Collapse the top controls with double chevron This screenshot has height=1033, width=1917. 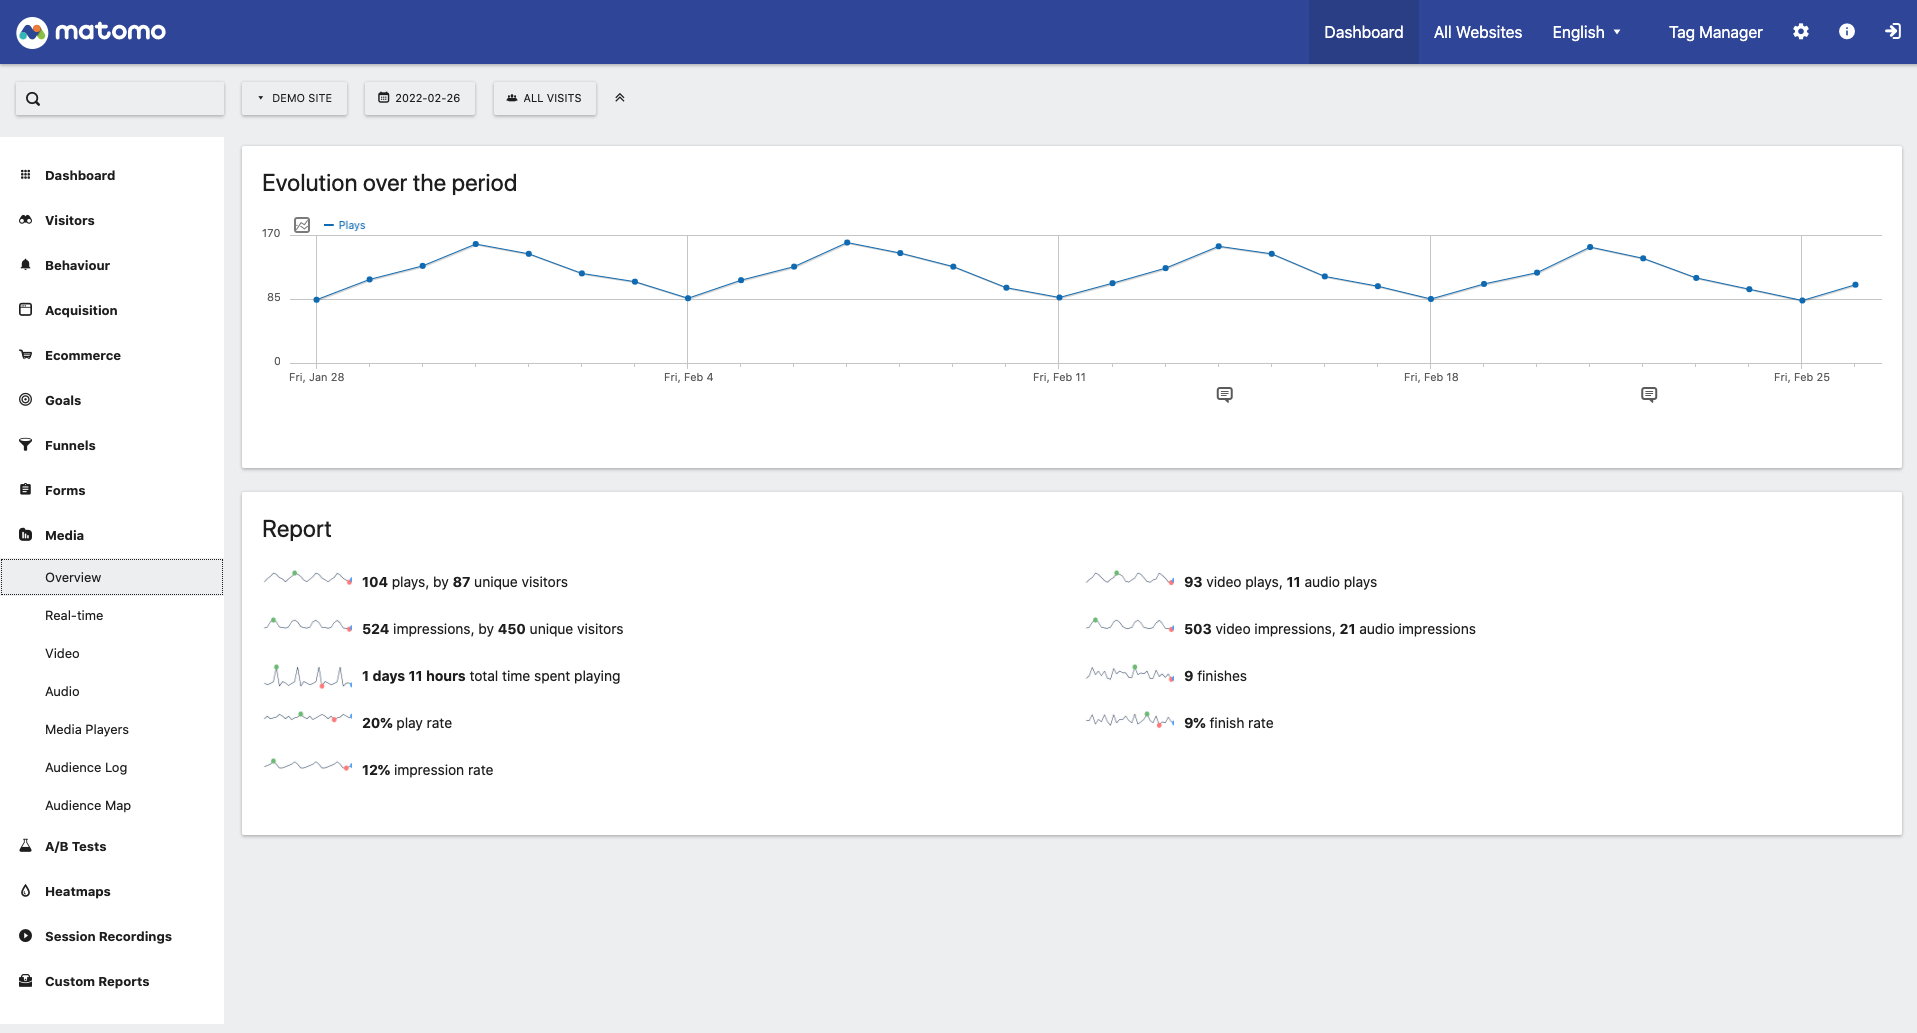[x=620, y=98]
